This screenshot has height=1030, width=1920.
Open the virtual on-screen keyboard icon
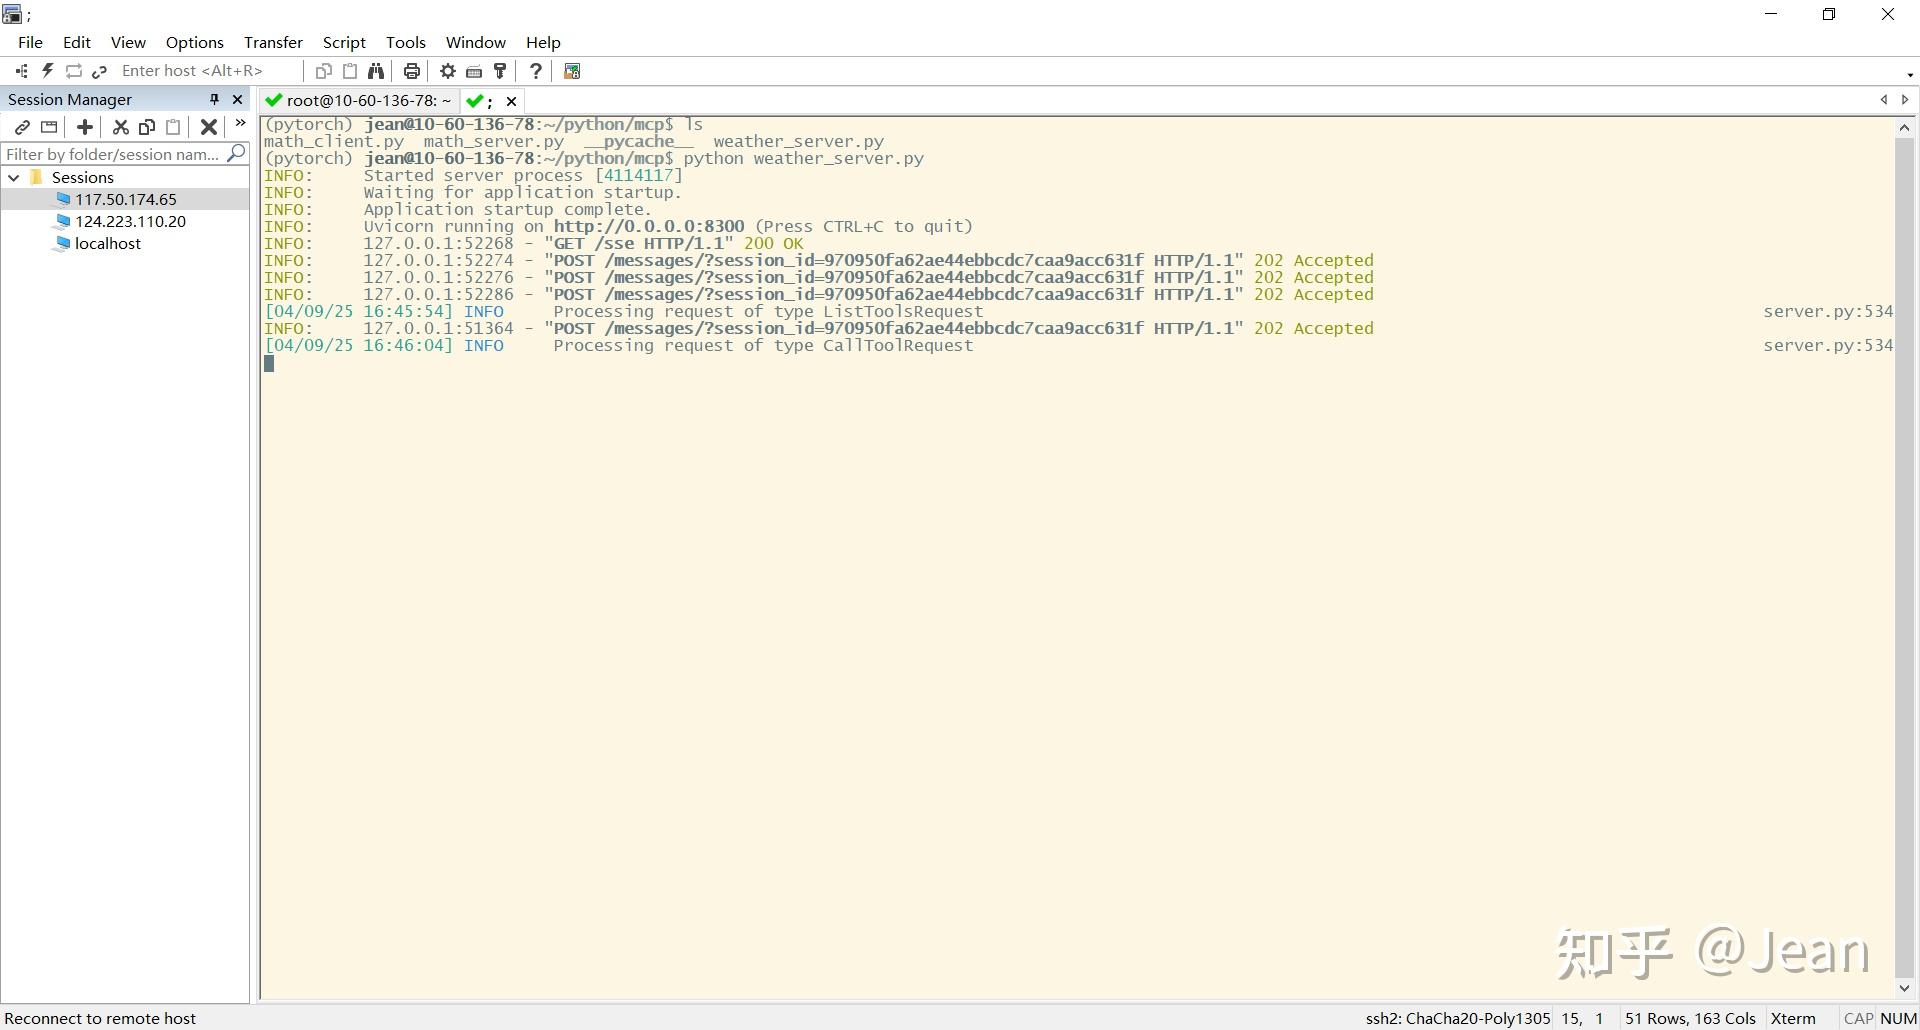tap(473, 70)
